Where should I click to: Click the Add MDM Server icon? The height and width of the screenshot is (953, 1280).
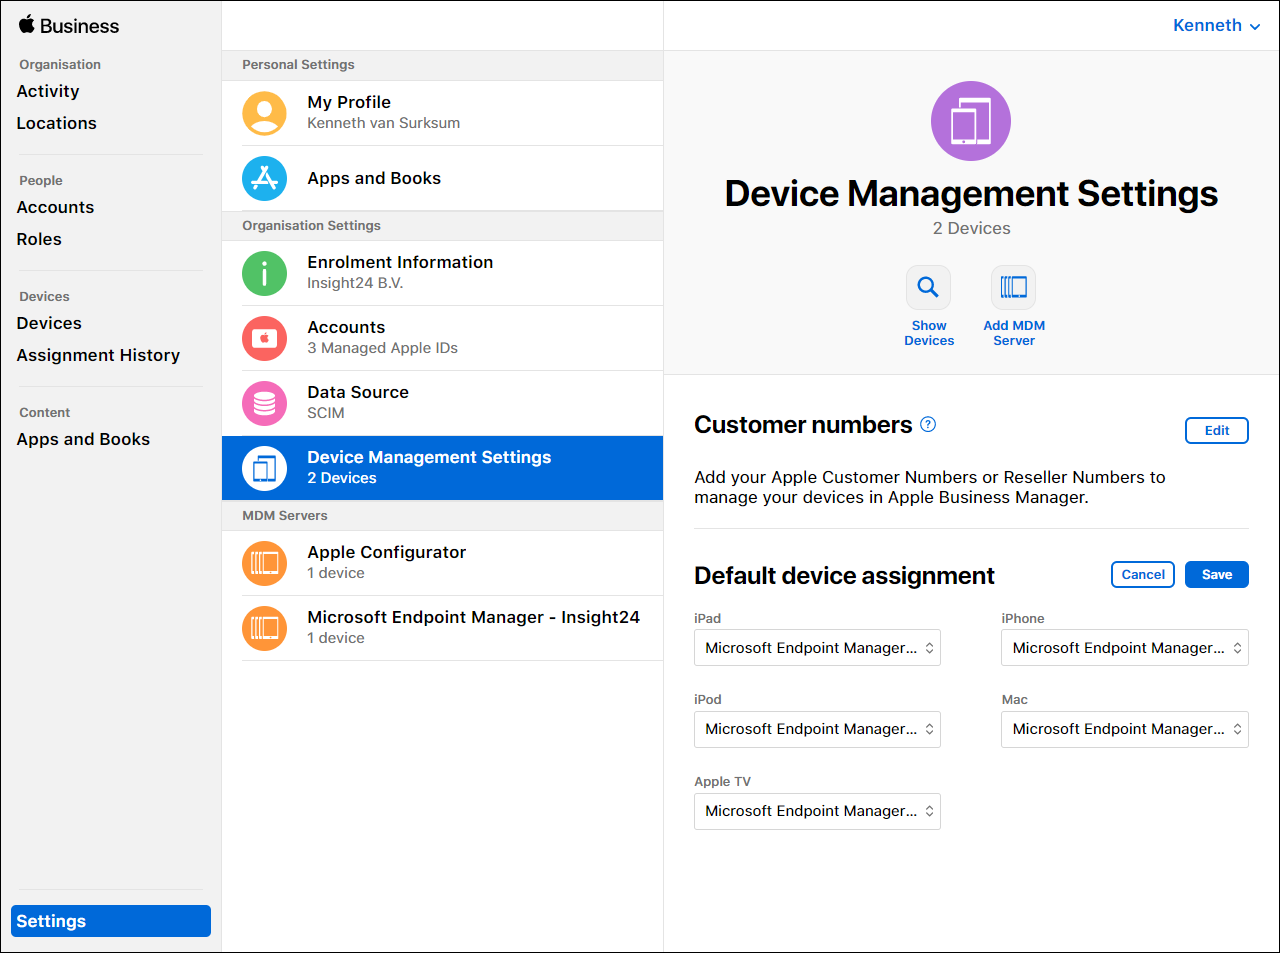click(1013, 287)
